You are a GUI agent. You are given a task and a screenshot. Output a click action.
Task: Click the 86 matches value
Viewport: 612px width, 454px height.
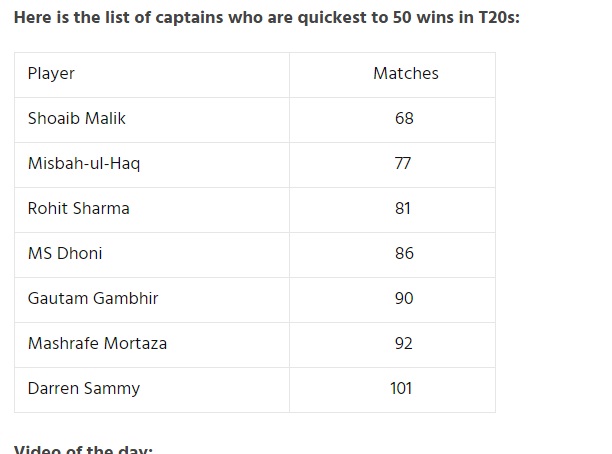tap(404, 253)
